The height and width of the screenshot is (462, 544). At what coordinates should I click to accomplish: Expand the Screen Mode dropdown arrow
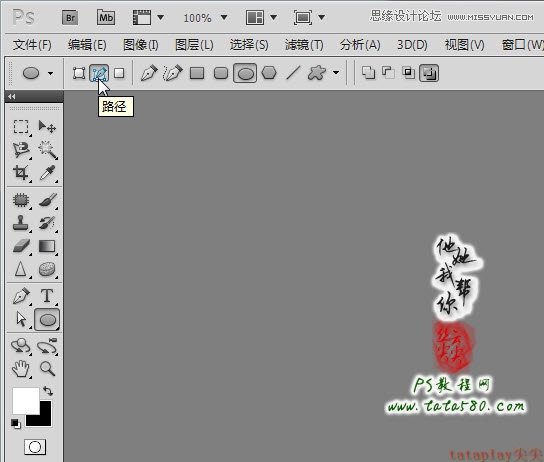[322, 17]
